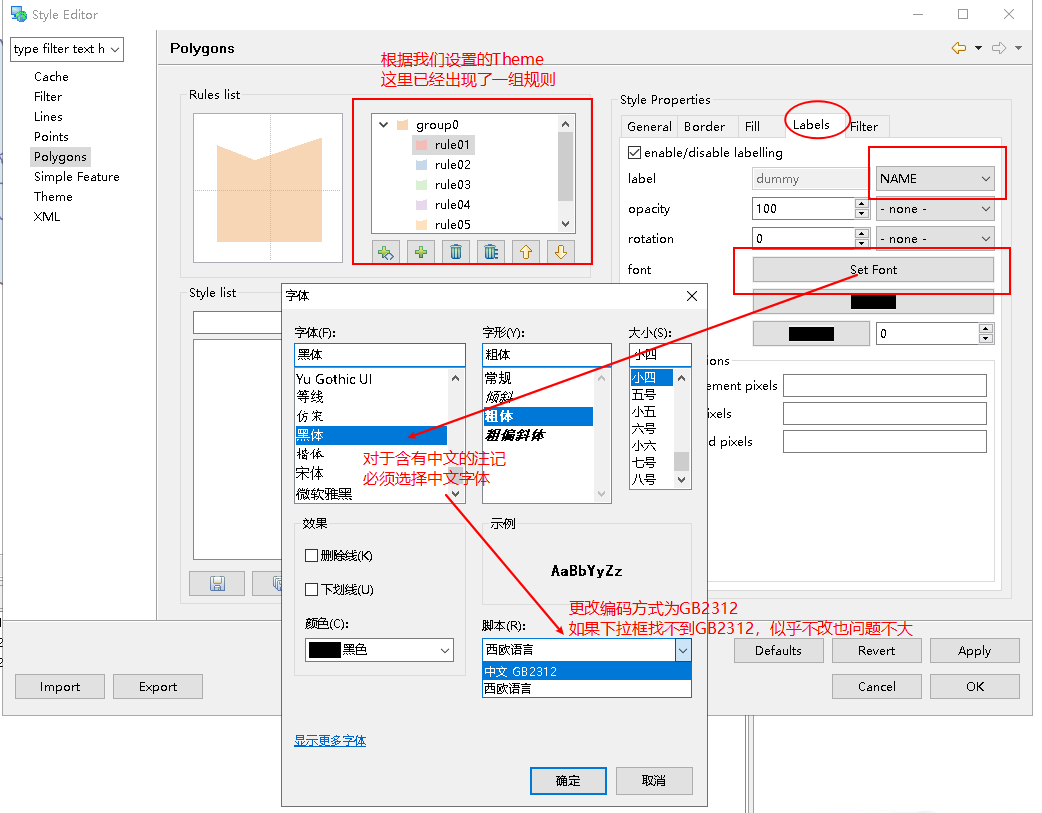This screenshot has width=1042, height=813.
Task: Open the forward history dropdown arrow
Action: click(1019, 48)
